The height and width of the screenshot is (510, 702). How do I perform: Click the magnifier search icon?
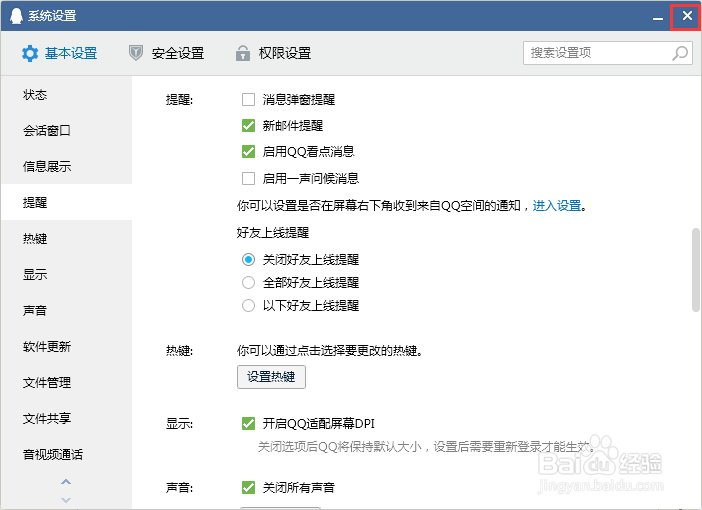point(680,53)
